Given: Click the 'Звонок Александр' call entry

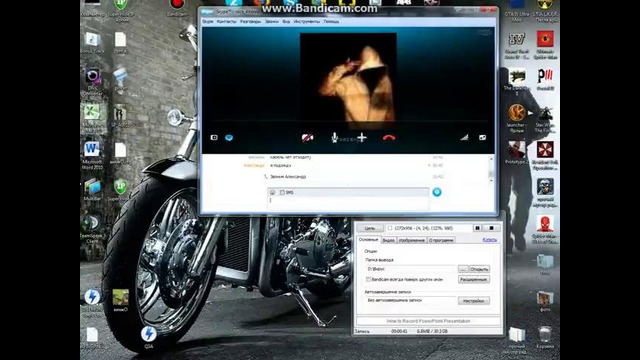Looking at the screenshot, I should point(287,177).
